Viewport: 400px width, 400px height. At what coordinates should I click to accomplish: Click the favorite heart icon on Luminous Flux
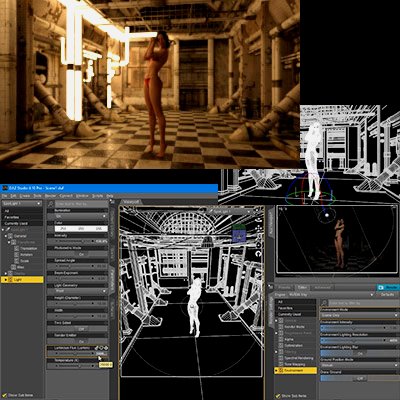pyautogui.click(x=101, y=348)
